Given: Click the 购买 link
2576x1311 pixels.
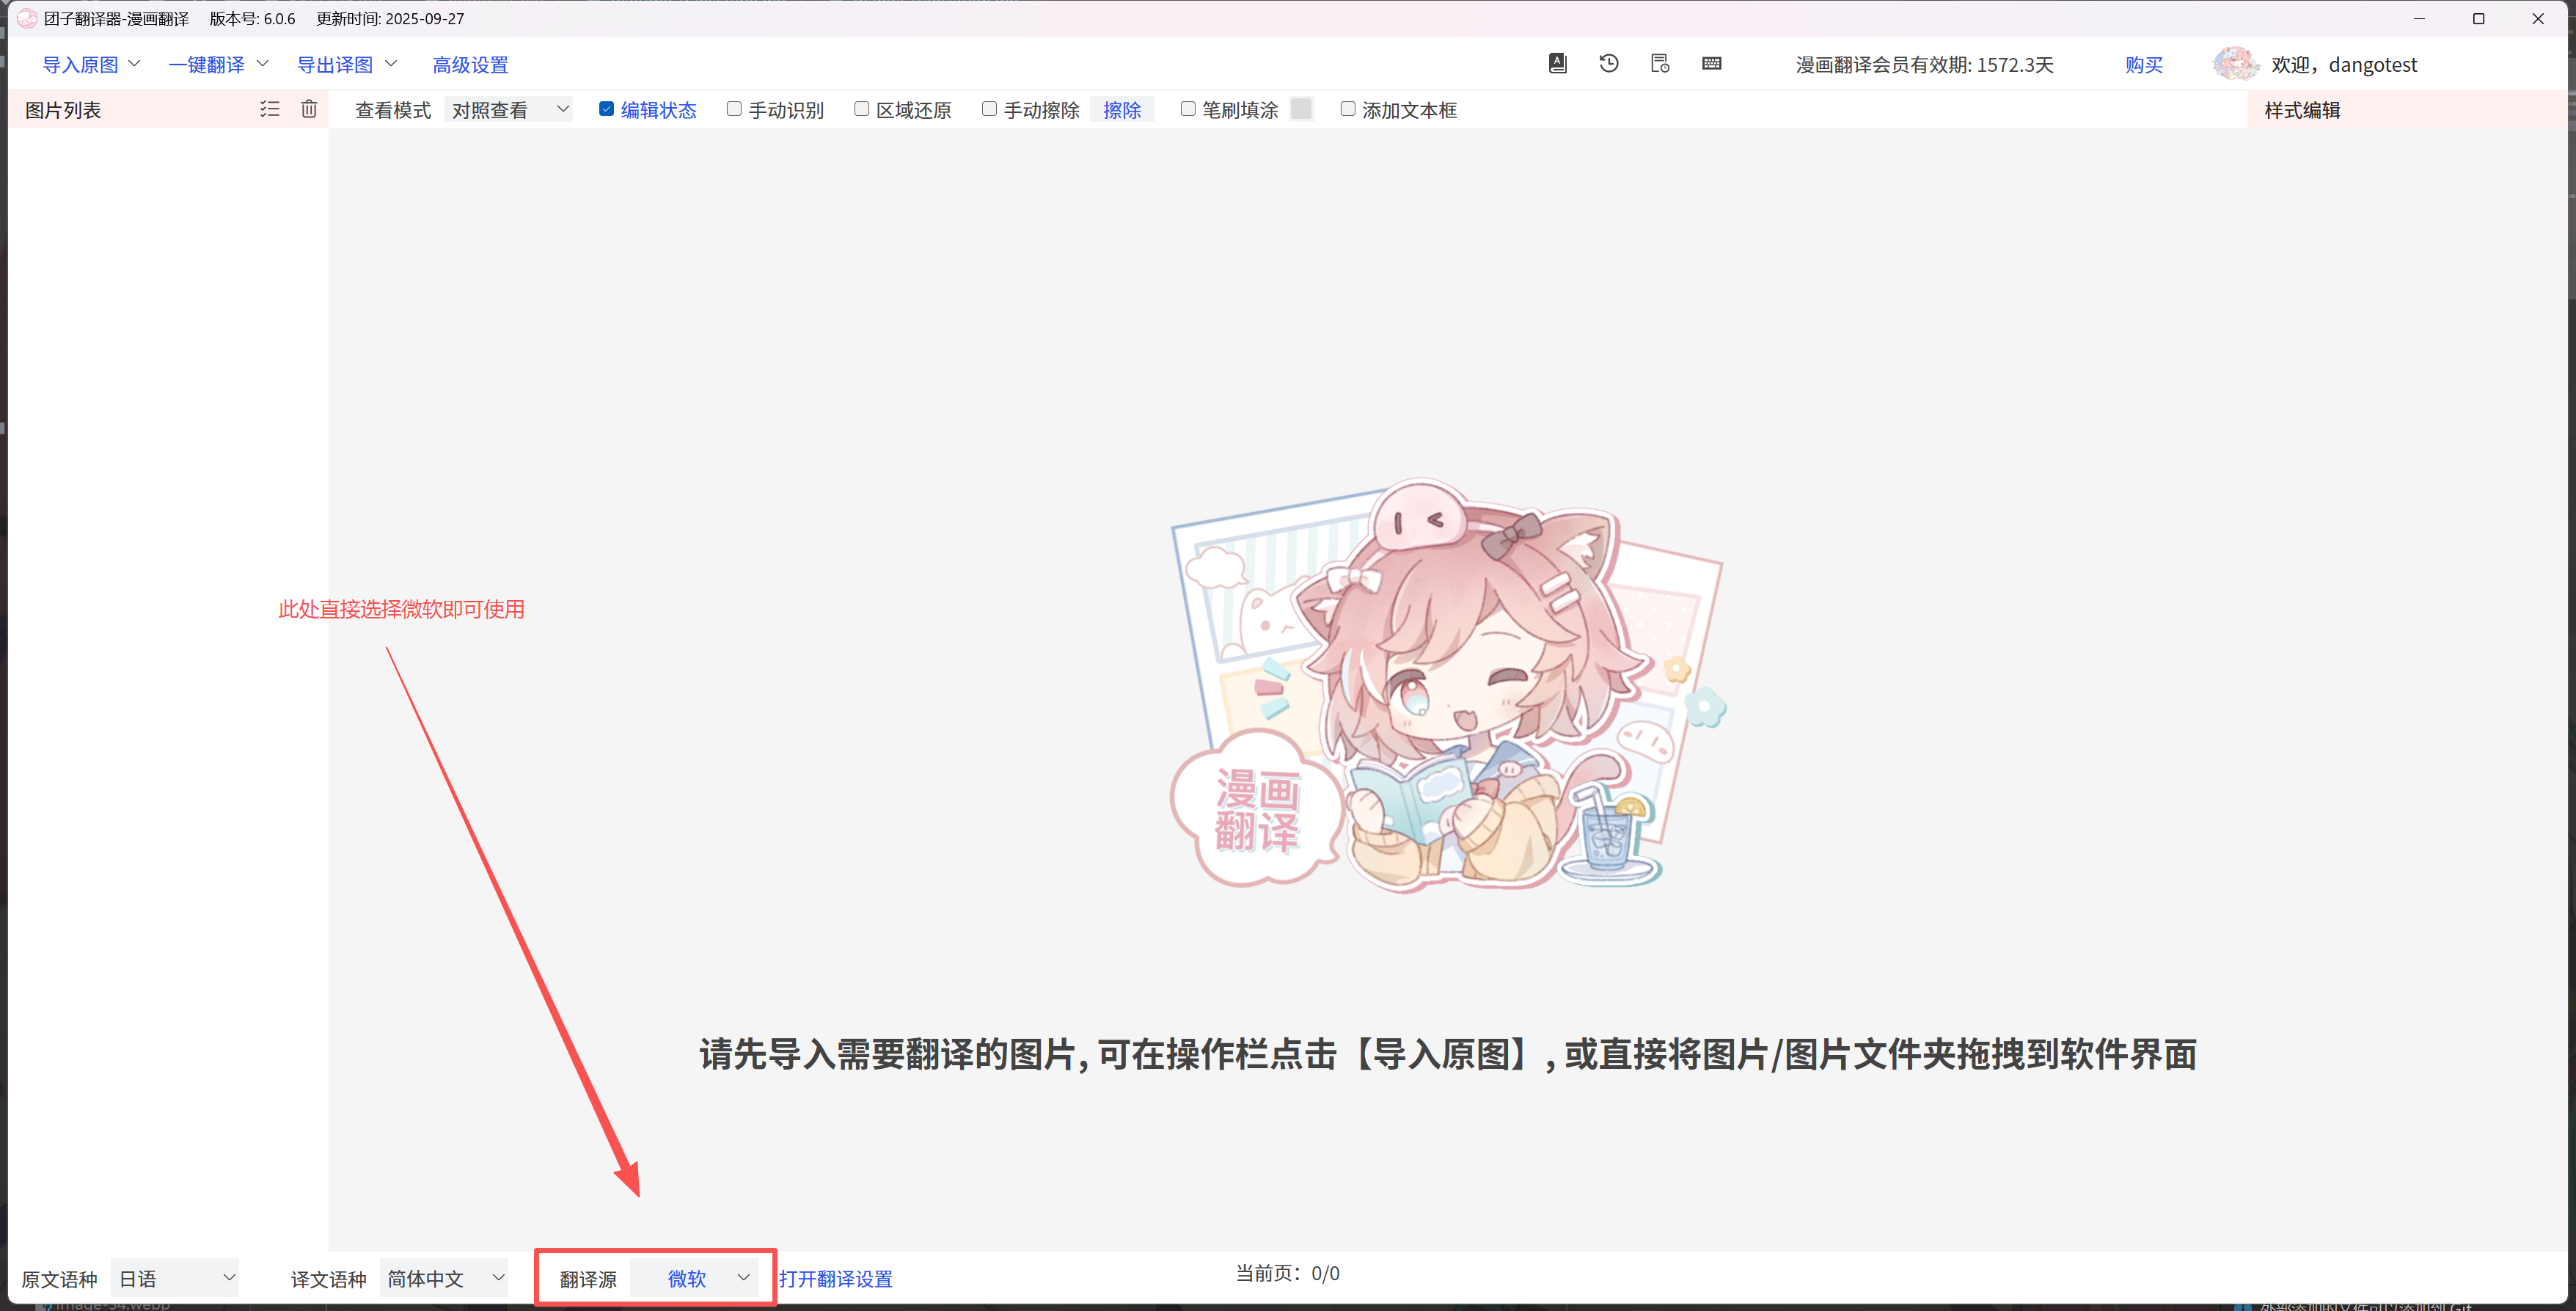Looking at the screenshot, I should pyautogui.click(x=2143, y=65).
